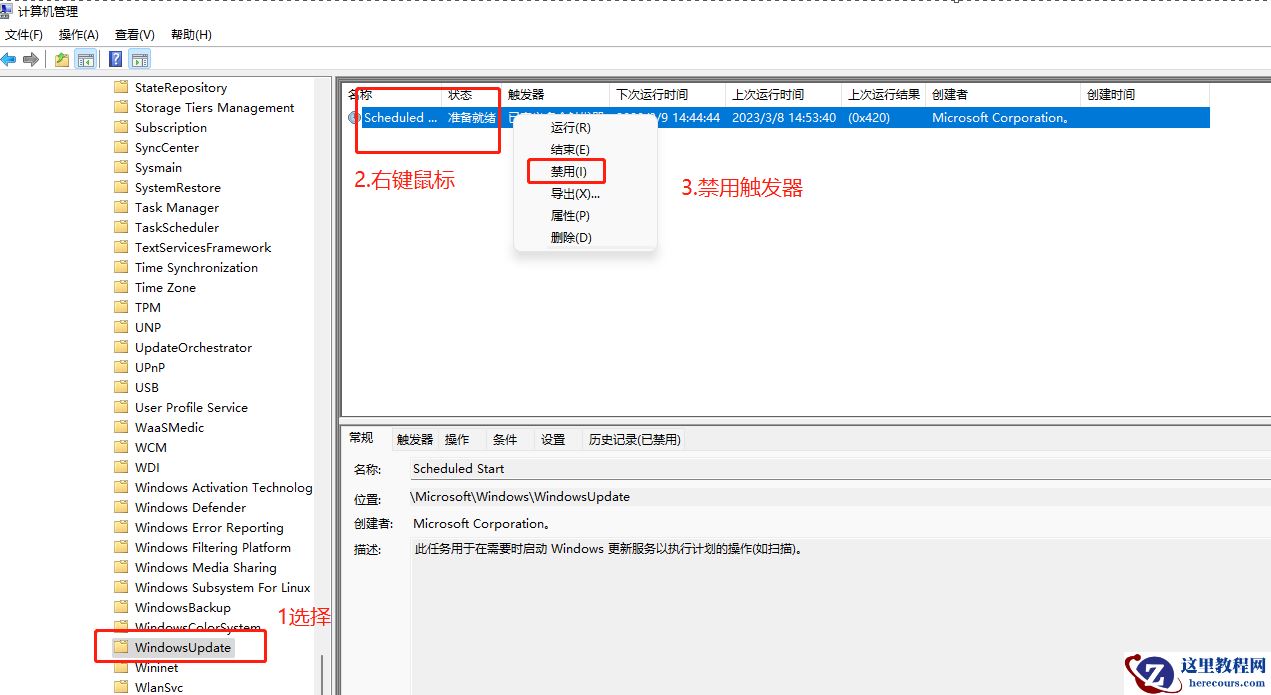The height and width of the screenshot is (695, 1271).
Task: Click the 计算机管理 title bar icon
Action: (7, 10)
